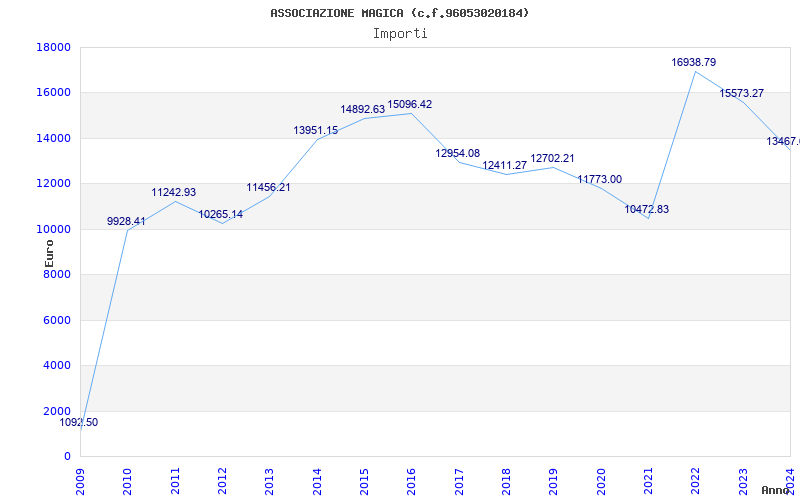Select the data label 11773.00

(599, 180)
